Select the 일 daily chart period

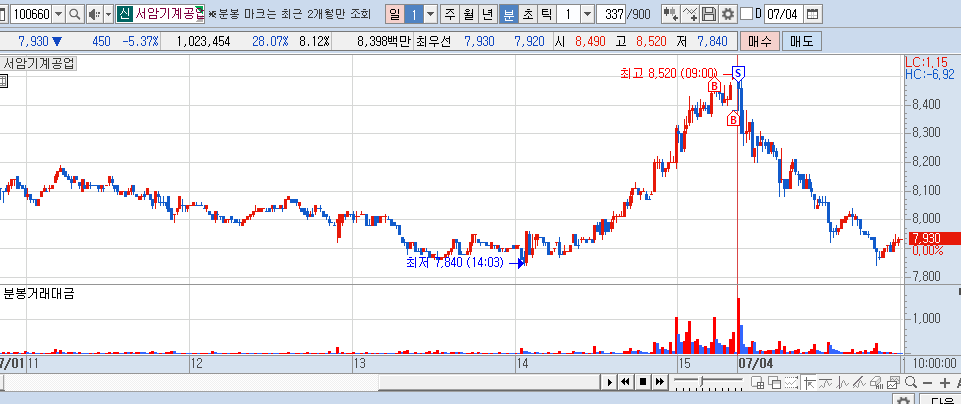pyautogui.click(x=394, y=13)
